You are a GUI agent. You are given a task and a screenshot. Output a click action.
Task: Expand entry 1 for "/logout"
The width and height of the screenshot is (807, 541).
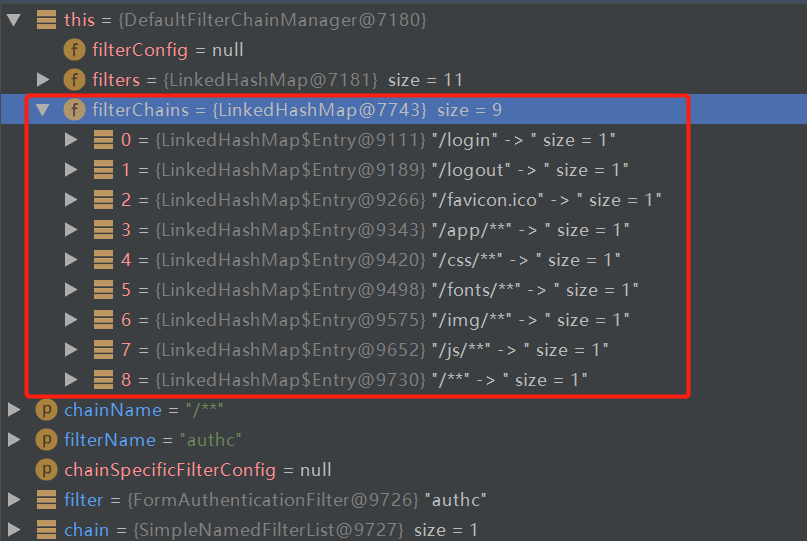click(71, 169)
